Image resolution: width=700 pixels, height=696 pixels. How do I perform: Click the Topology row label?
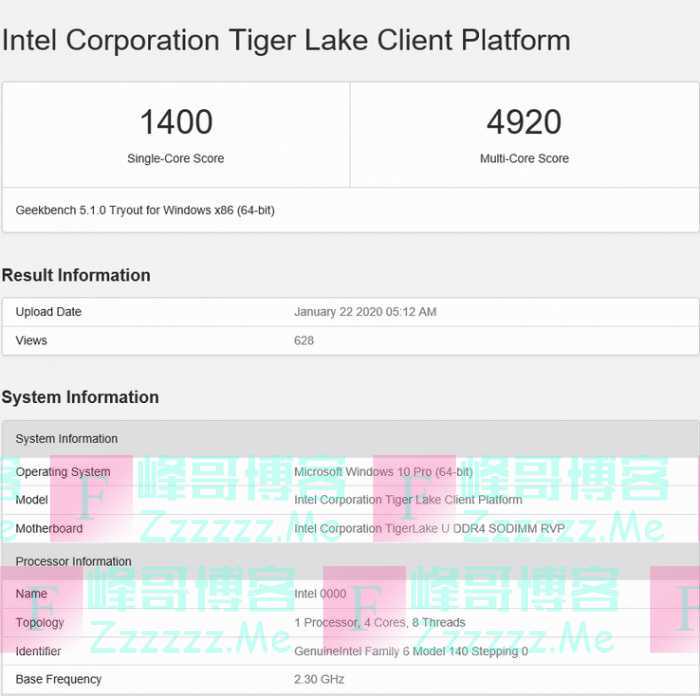[x=40, y=622]
